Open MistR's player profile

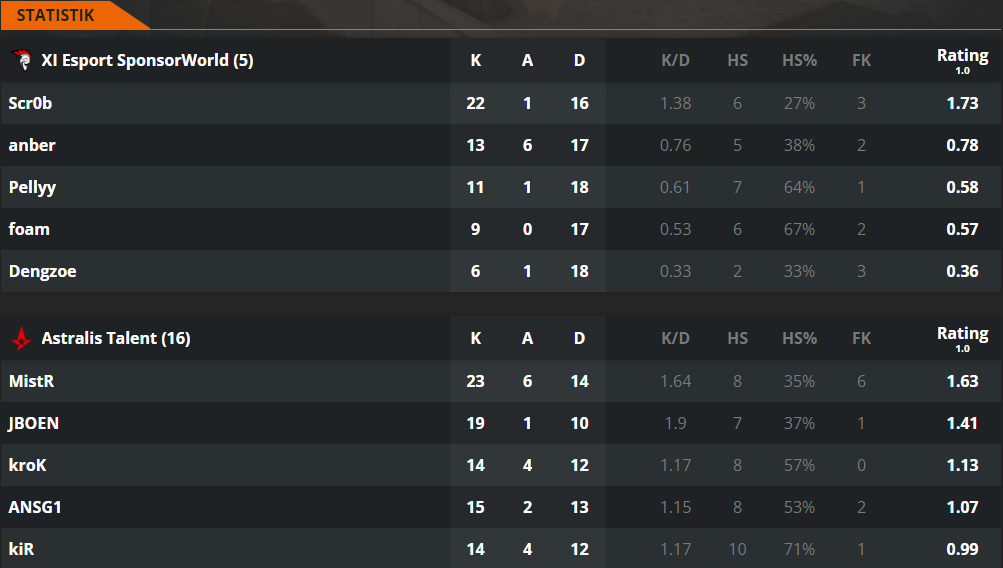30,381
